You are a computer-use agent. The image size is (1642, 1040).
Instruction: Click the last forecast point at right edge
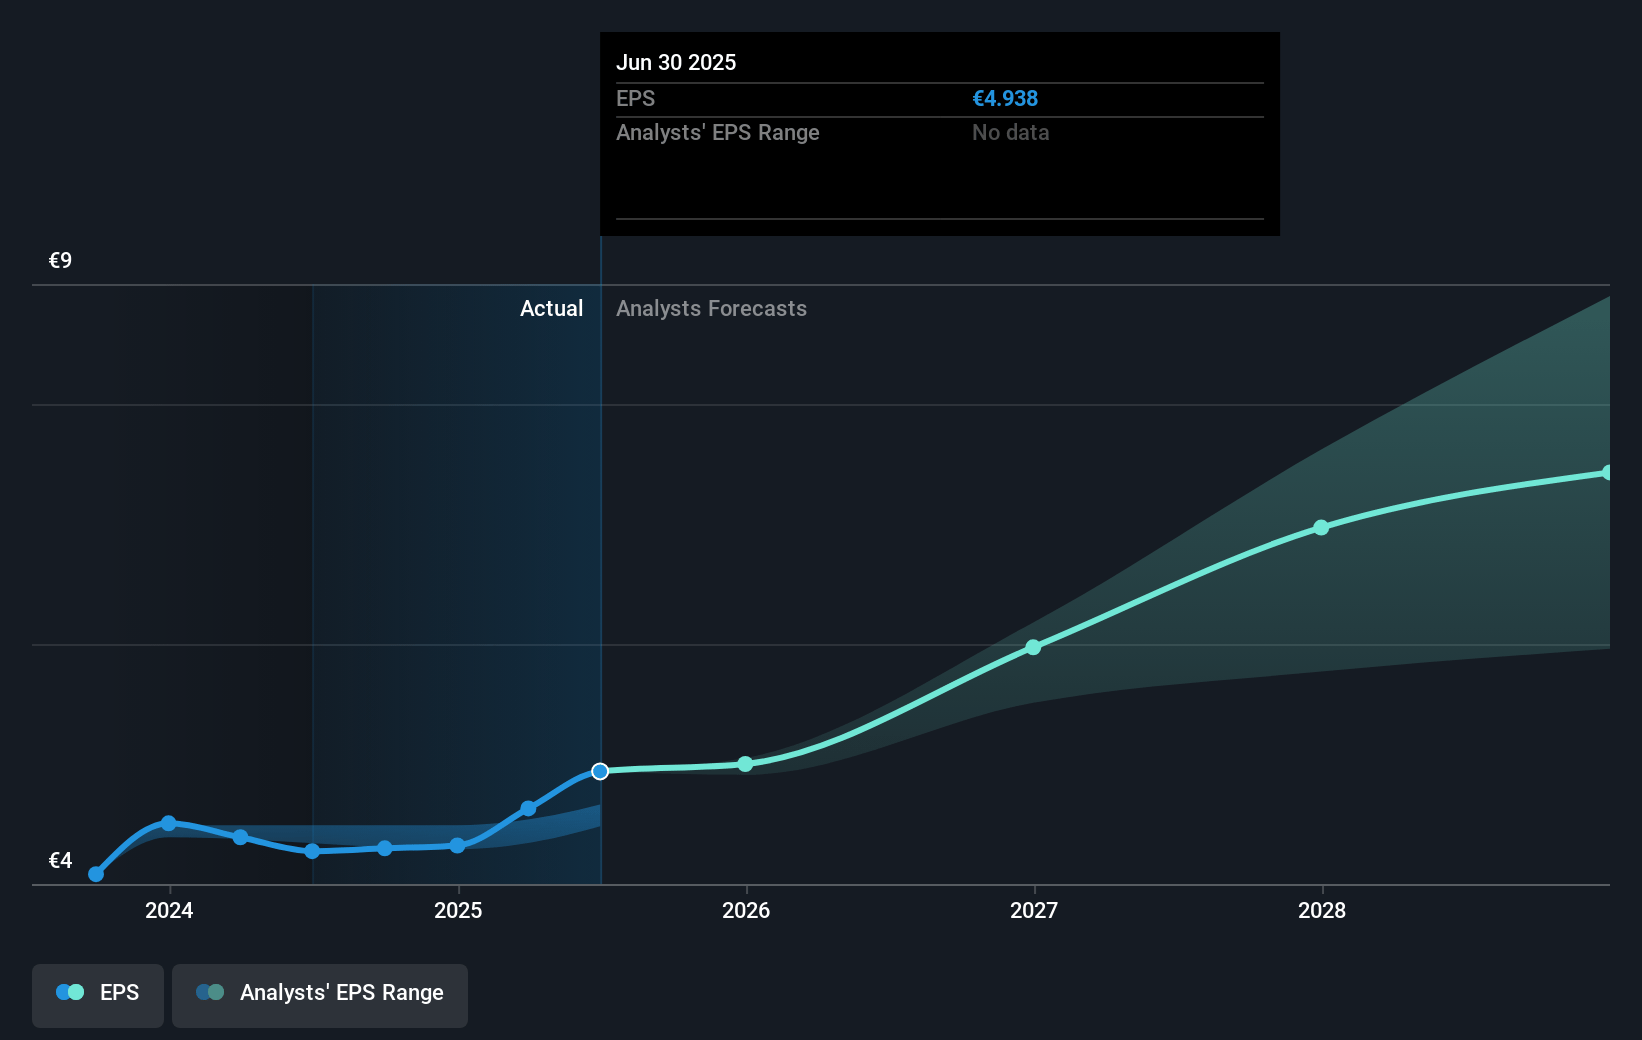(x=1607, y=472)
